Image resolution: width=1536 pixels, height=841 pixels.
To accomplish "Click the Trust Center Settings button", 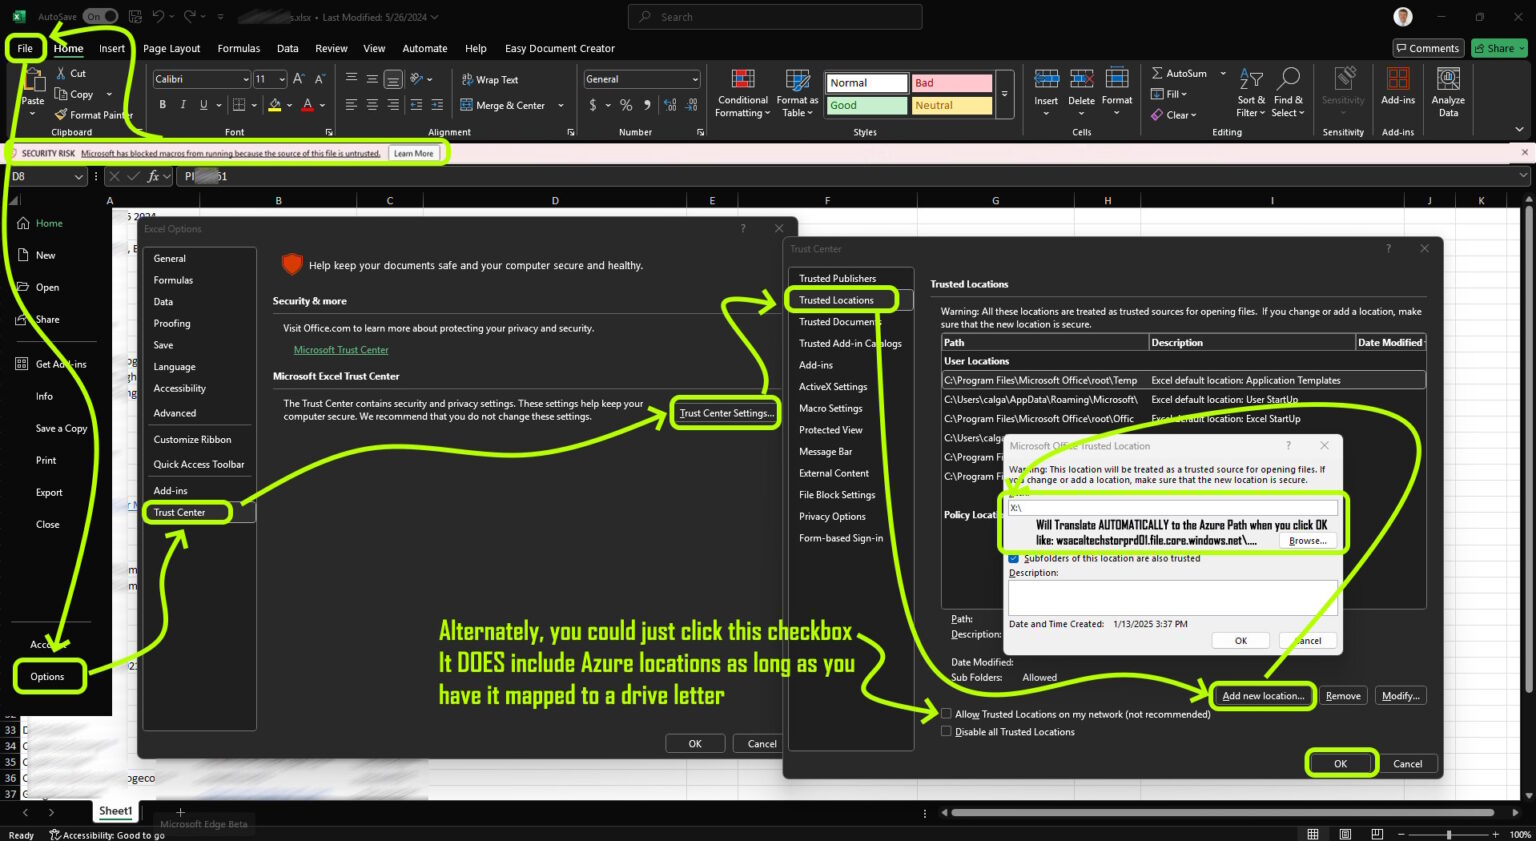I will (x=725, y=412).
